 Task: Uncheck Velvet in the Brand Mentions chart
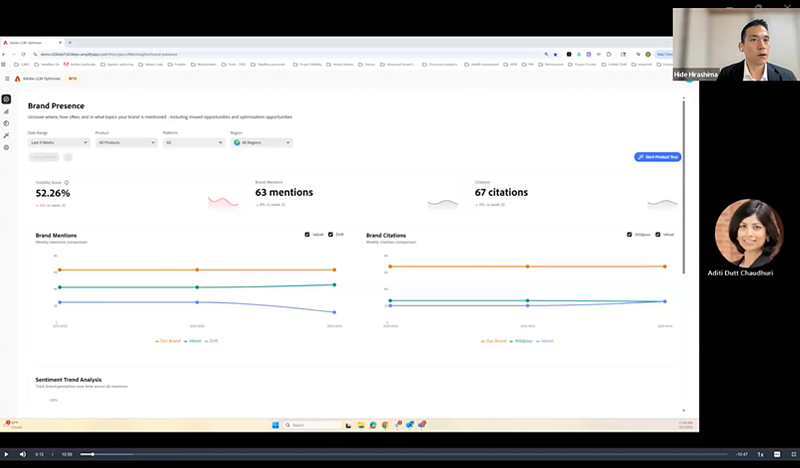coord(306,234)
